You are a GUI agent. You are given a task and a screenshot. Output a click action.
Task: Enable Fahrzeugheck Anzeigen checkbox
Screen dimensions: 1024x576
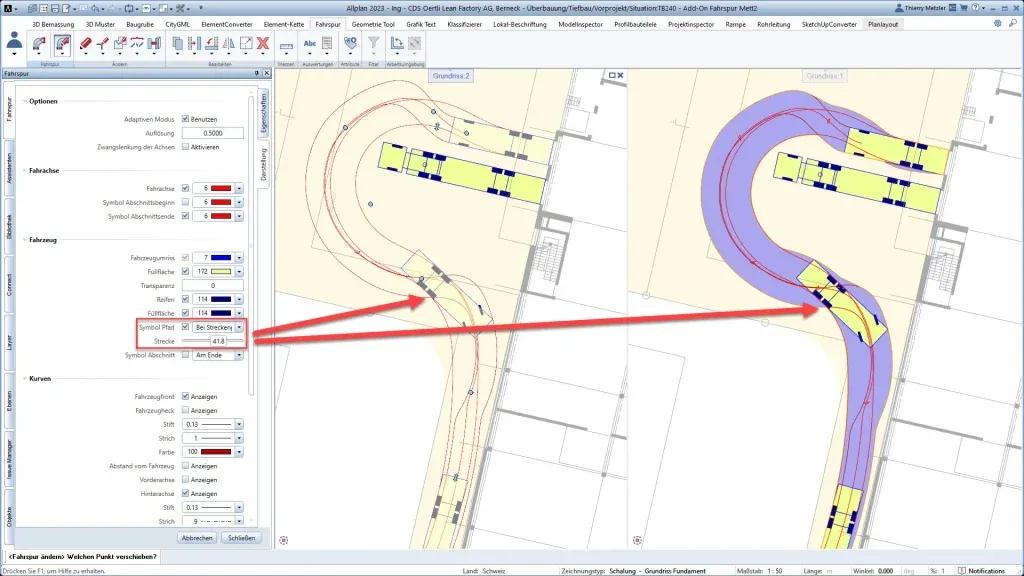click(x=185, y=410)
